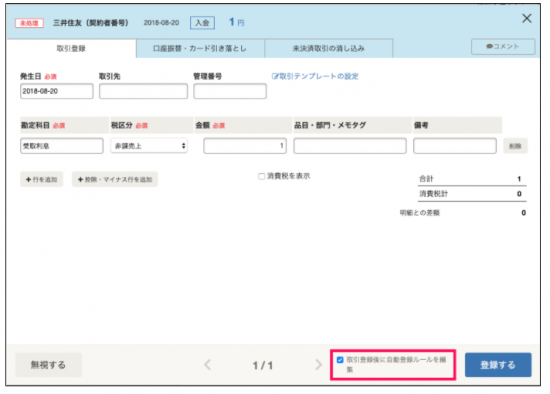
Task: Open 取引テンプレートの設定 link
Action: click(315, 76)
